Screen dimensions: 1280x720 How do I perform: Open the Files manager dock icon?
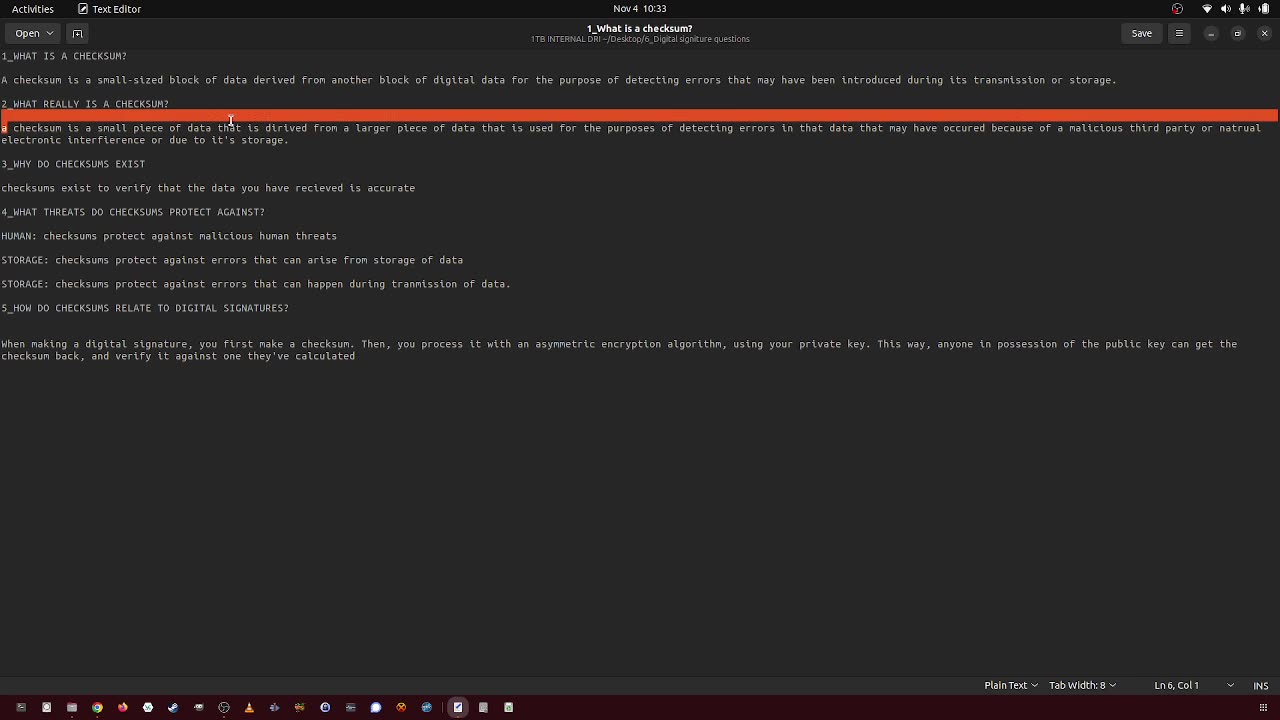click(72, 707)
